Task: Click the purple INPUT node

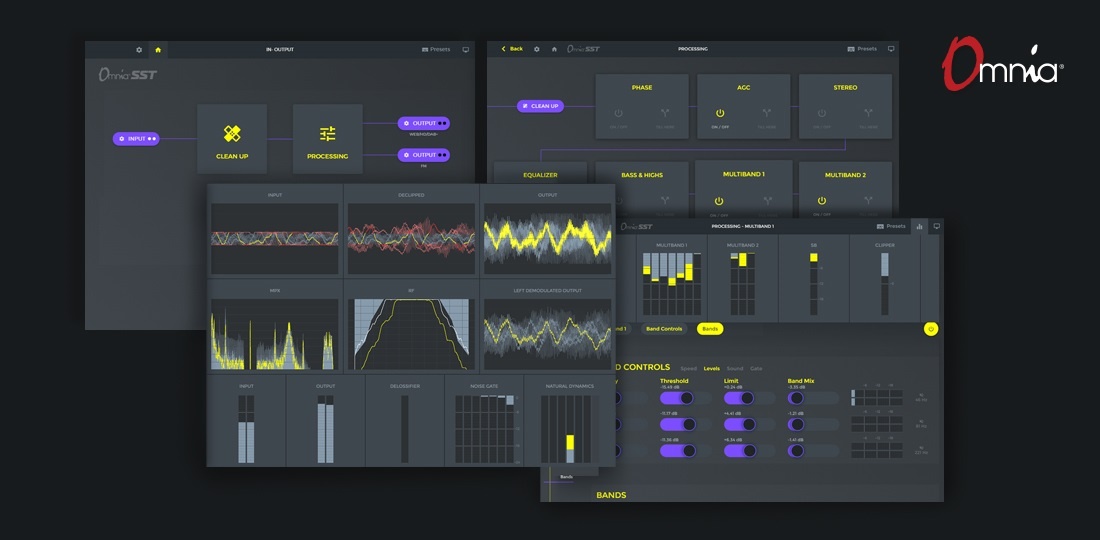Action: tap(136, 138)
